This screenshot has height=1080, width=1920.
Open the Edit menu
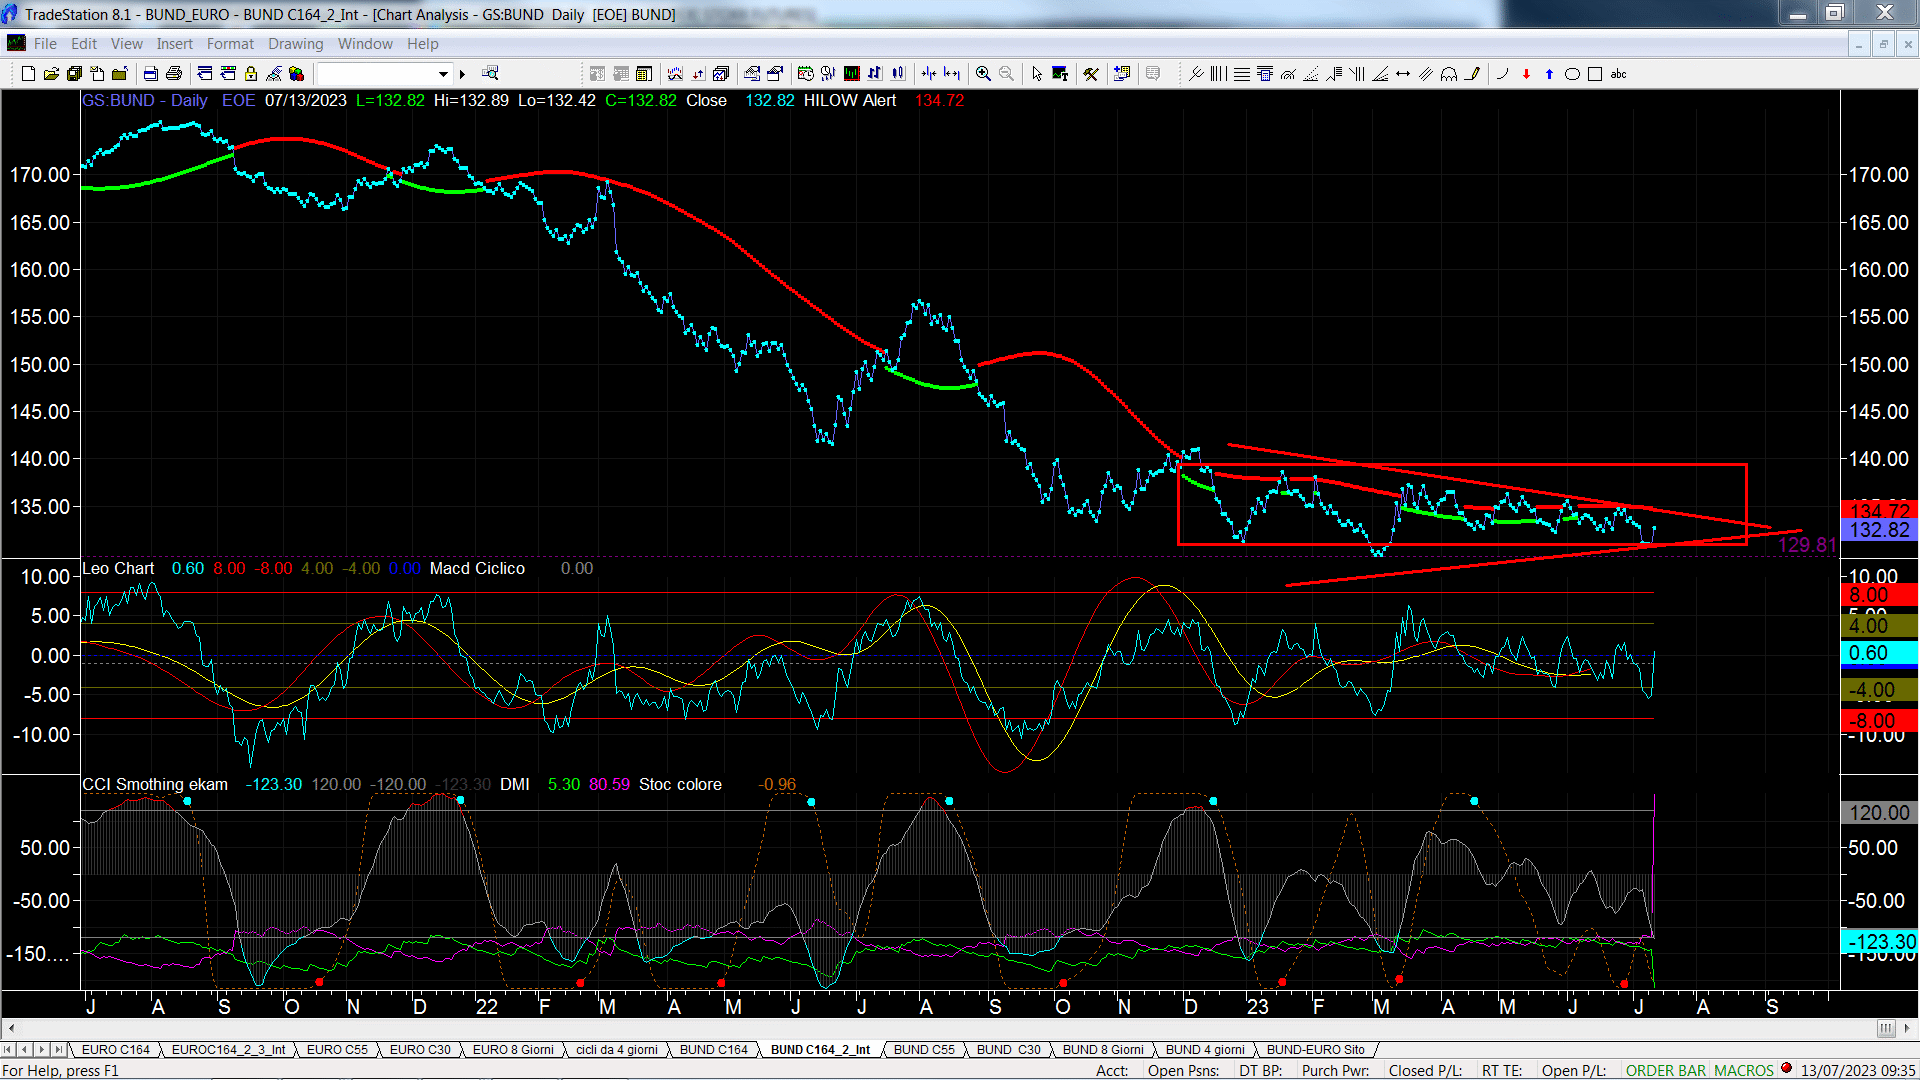tap(84, 44)
